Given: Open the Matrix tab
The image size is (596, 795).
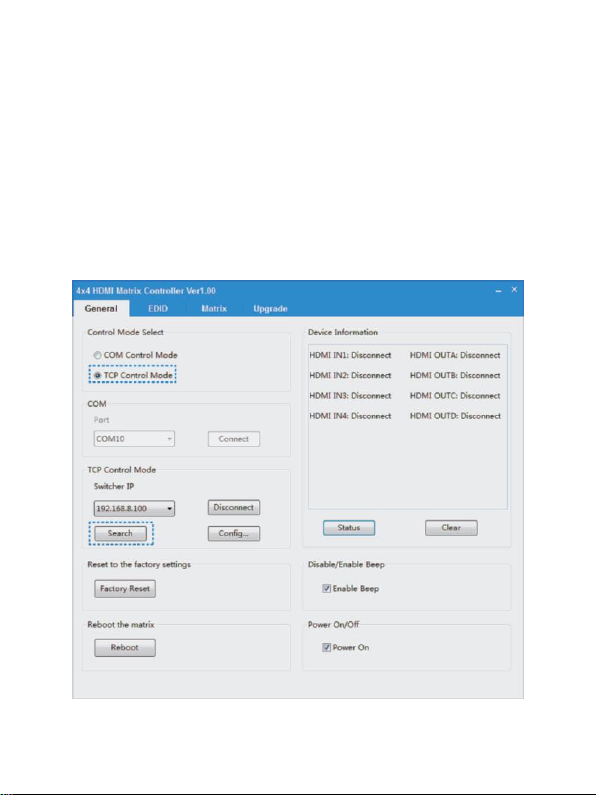Looking at the screenshot, I should pos(214,309).
